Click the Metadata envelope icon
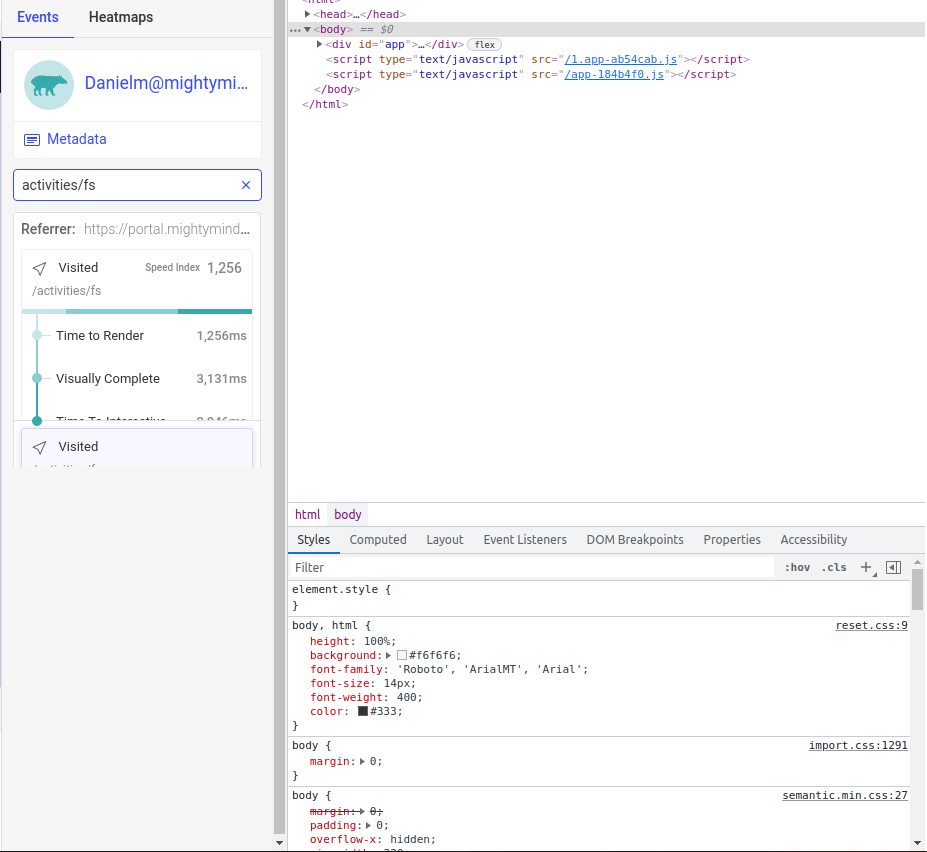The image size is (927, 852). pos(31,139)
